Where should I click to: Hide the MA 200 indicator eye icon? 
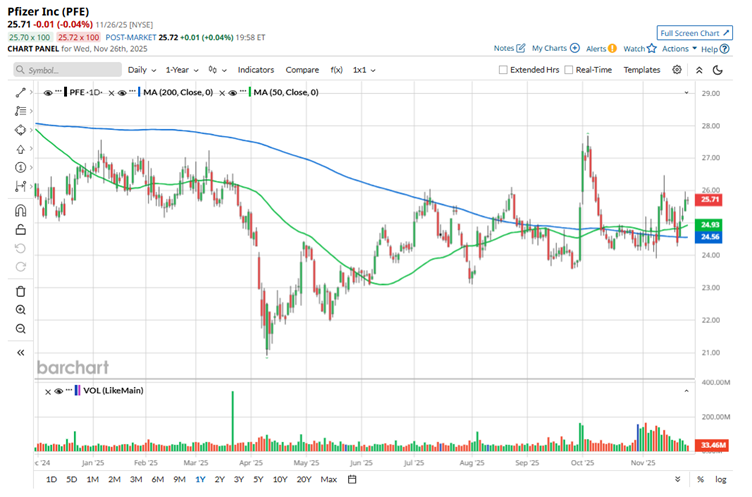click(x=122, y=93)
